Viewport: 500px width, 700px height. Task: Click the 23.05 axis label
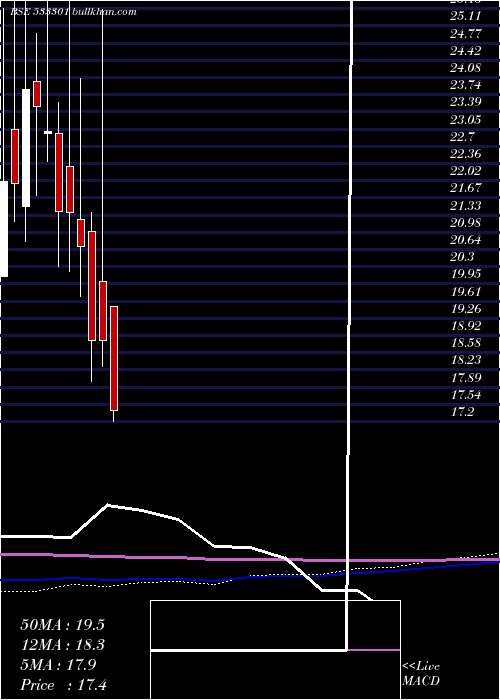[x=465, y=120]
